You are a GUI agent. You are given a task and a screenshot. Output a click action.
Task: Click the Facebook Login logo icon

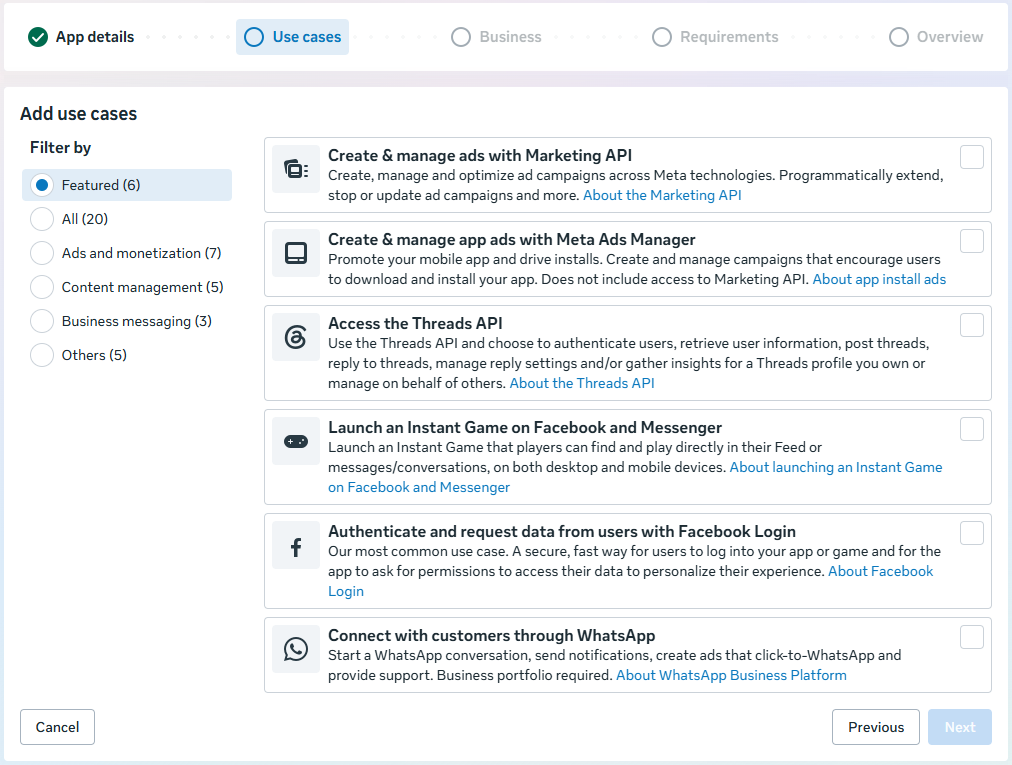(296, 547)
